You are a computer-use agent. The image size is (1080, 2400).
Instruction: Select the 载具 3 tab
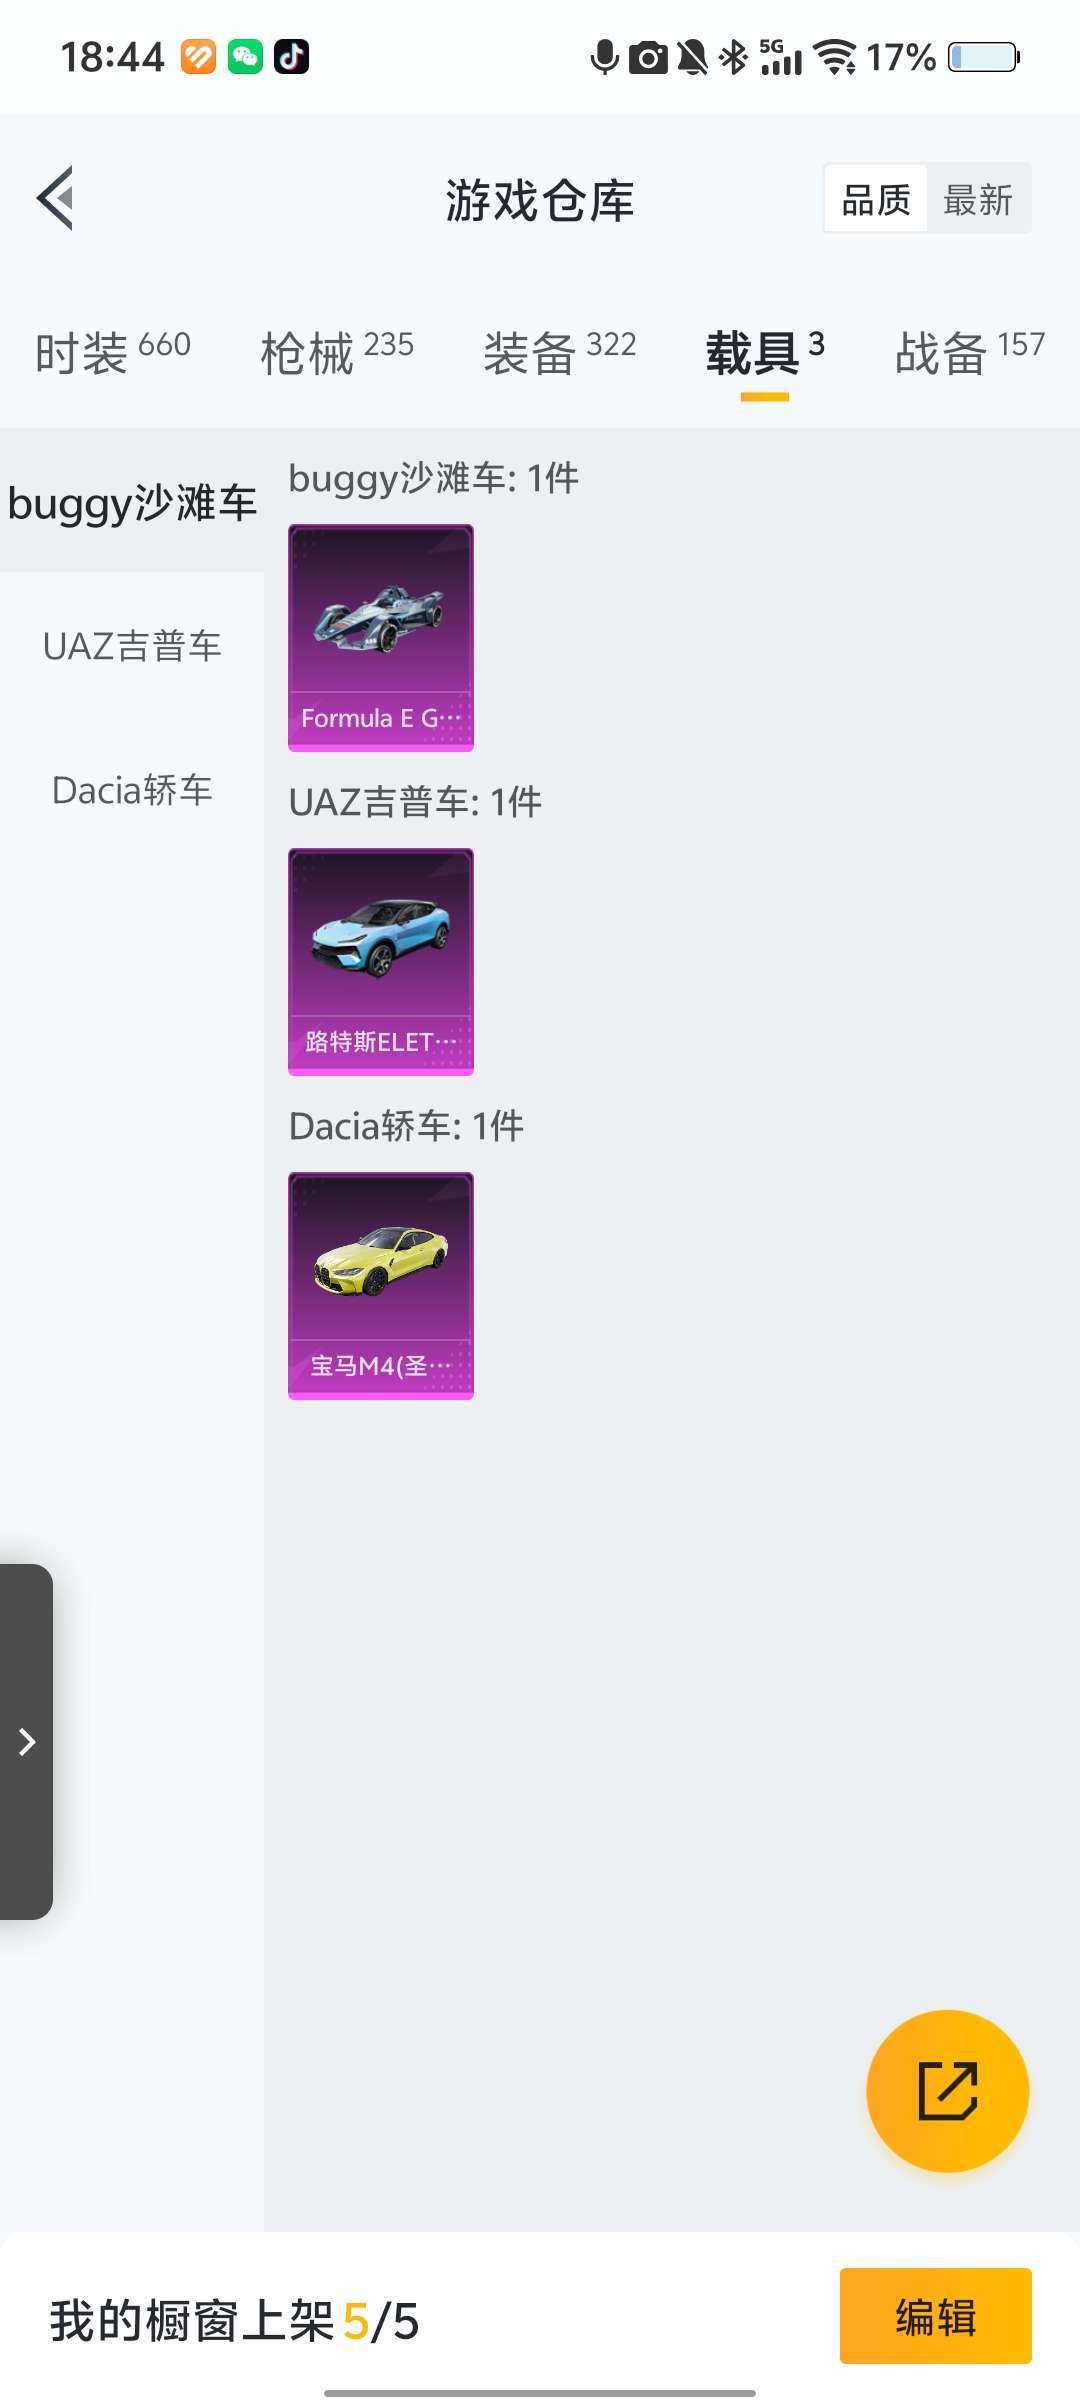[x=765, y=352]
